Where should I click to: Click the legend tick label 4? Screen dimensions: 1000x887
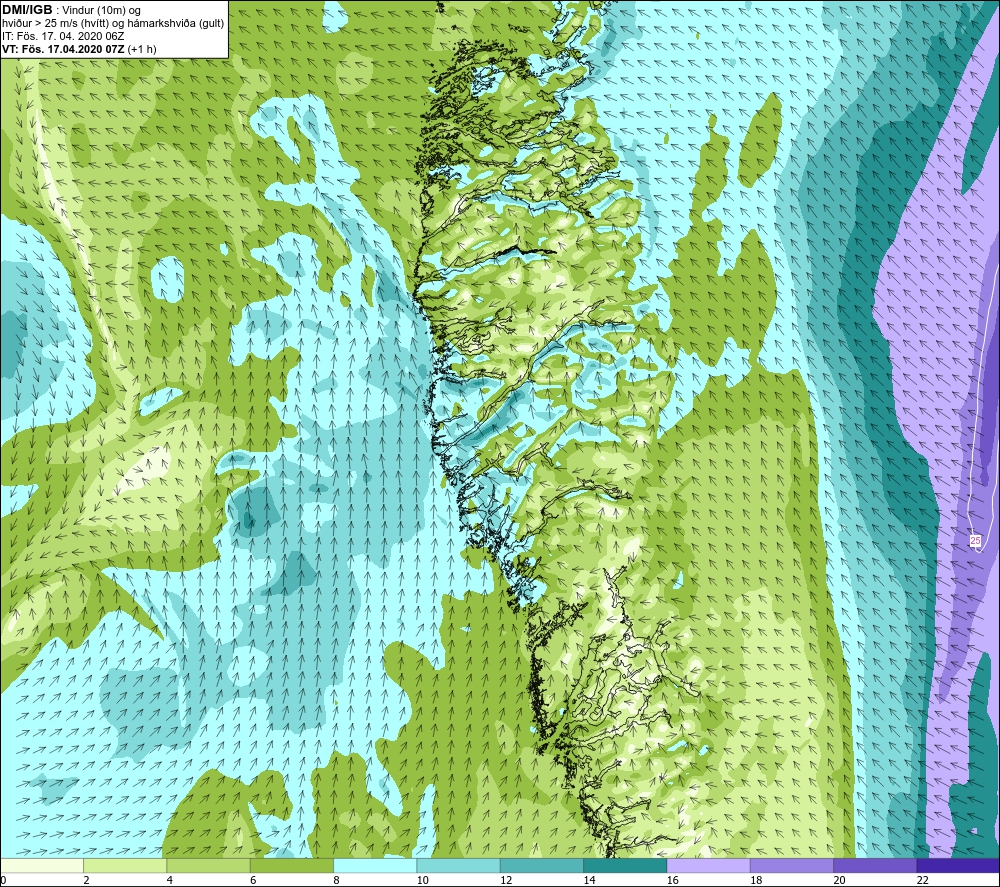coord(170,880)
